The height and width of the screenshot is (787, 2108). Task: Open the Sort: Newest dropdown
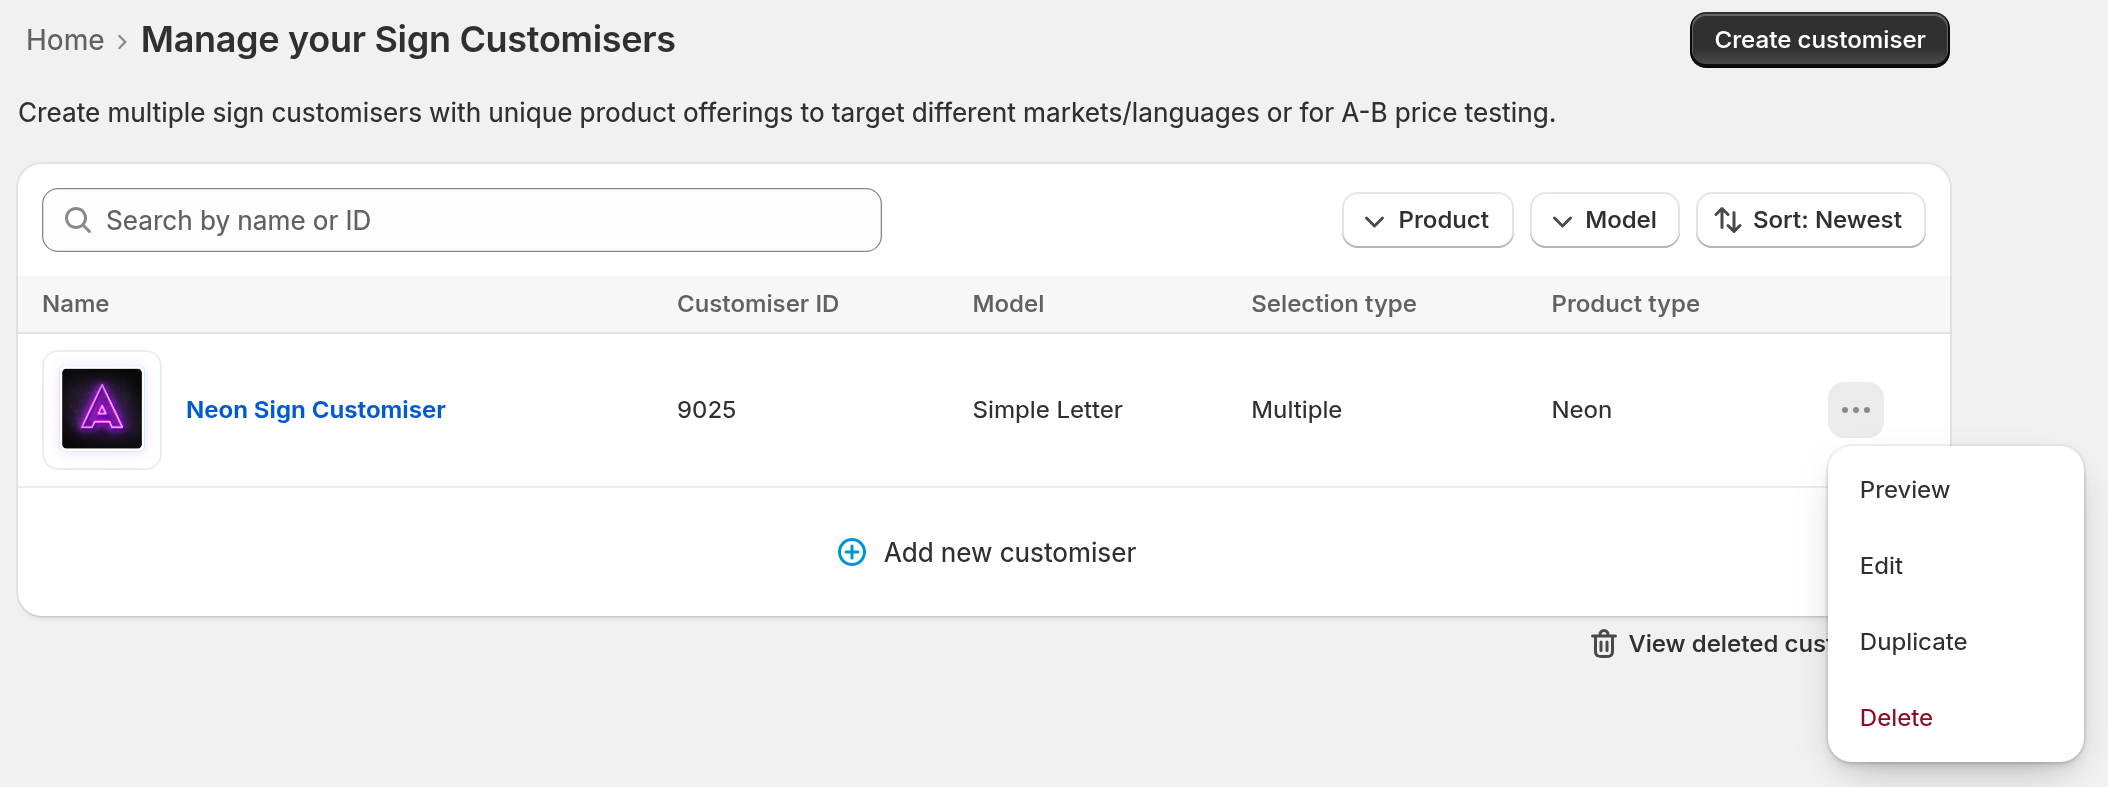coord(1810,220)
